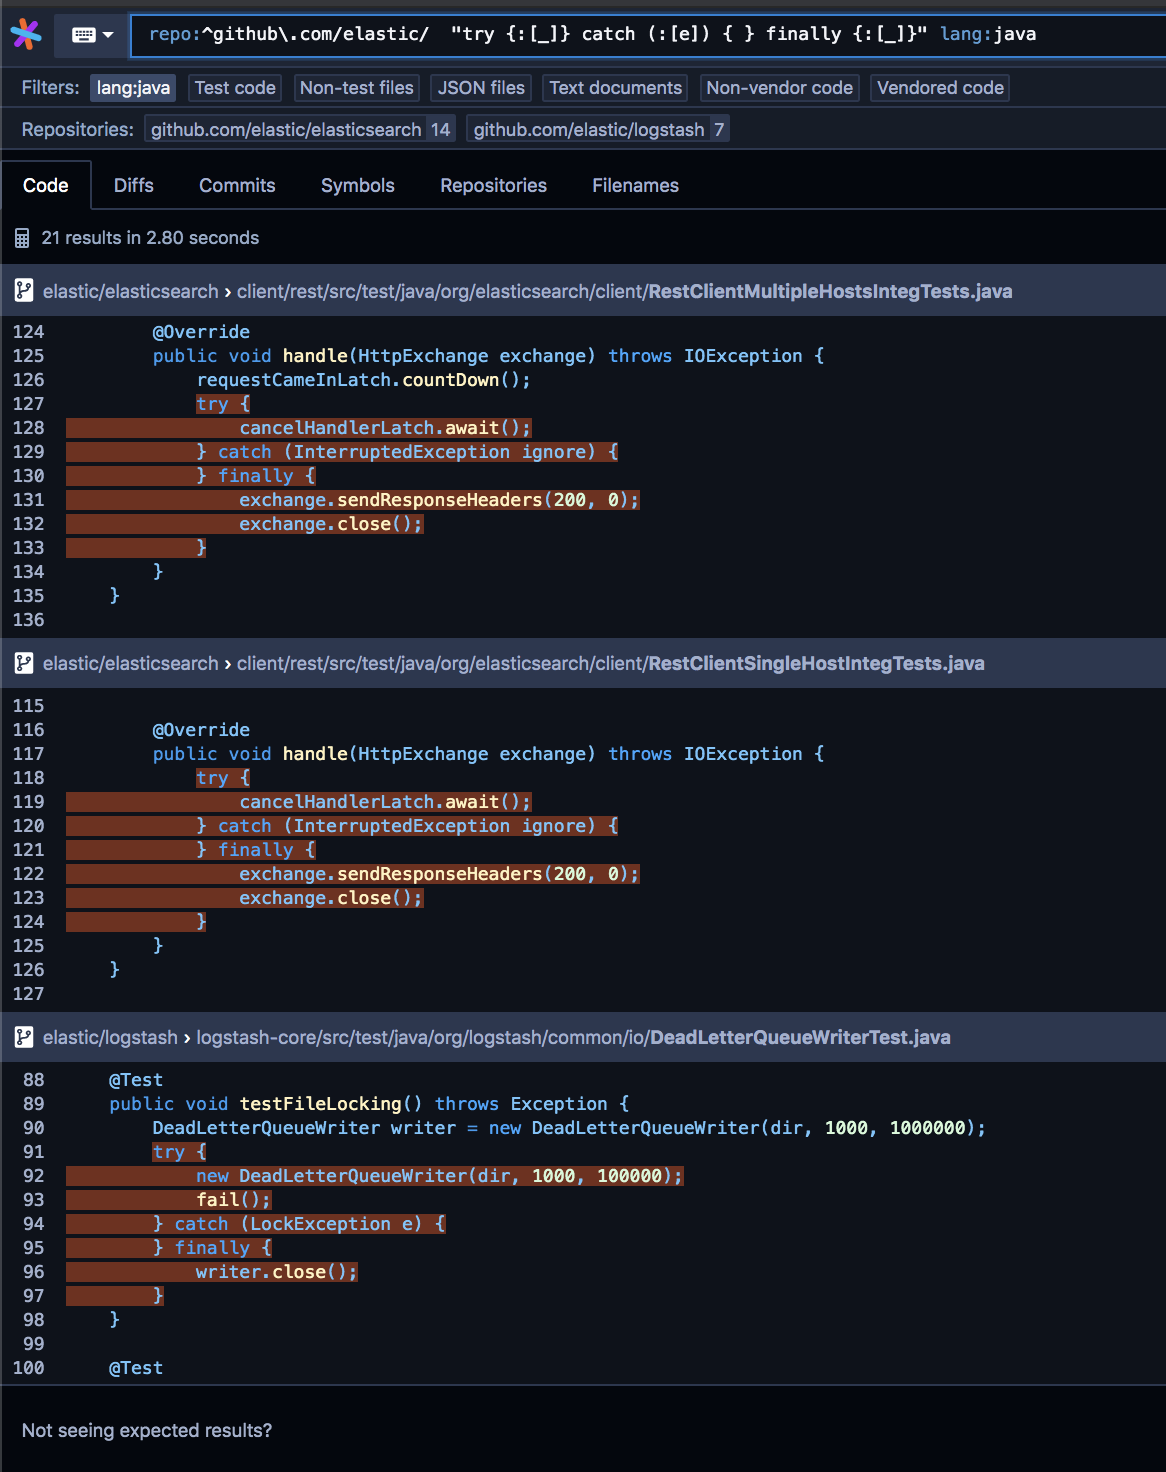Toggle the lang:java filter

click(133, 88)
